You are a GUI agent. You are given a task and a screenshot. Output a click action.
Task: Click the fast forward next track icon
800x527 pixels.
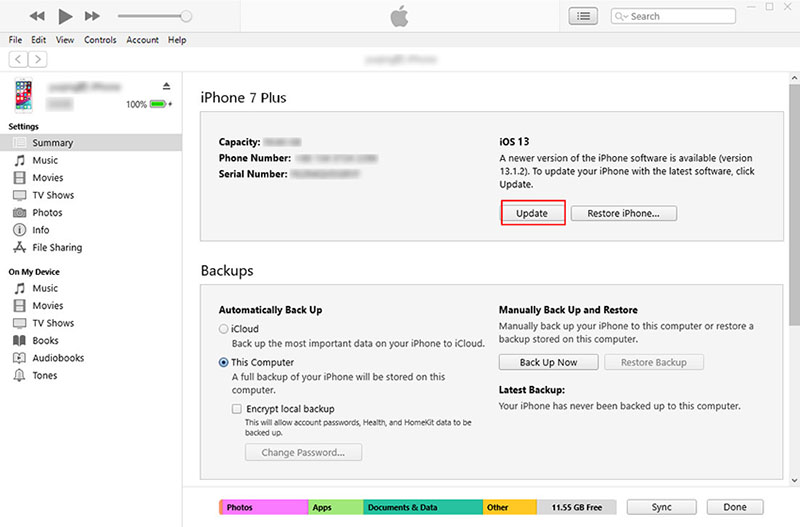pos(92,16)
